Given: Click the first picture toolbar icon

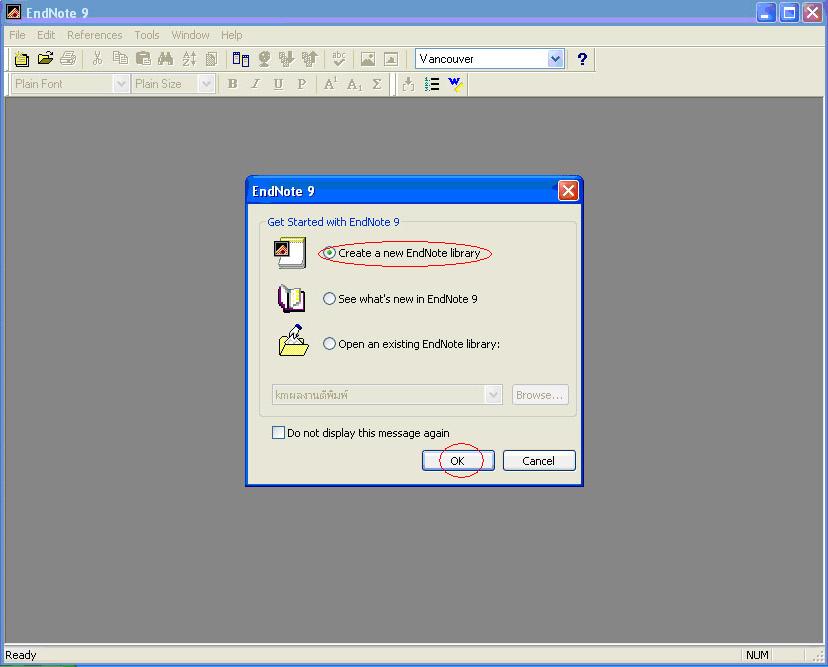Looking at the screenshot, I should pyautogui.click(x=368, y=59).
